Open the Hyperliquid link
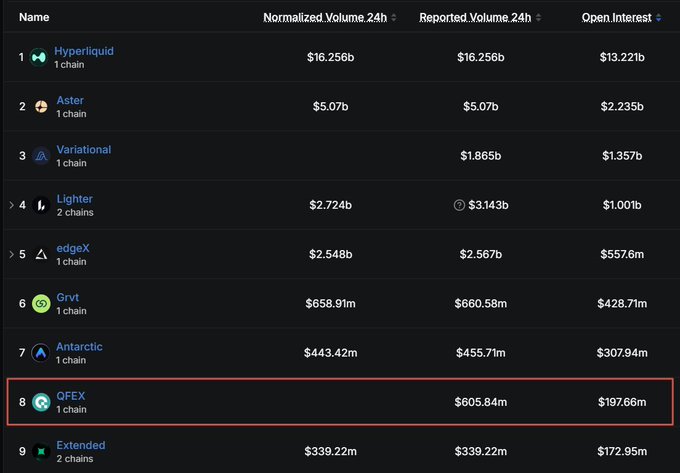 click(x=84, y=51)
